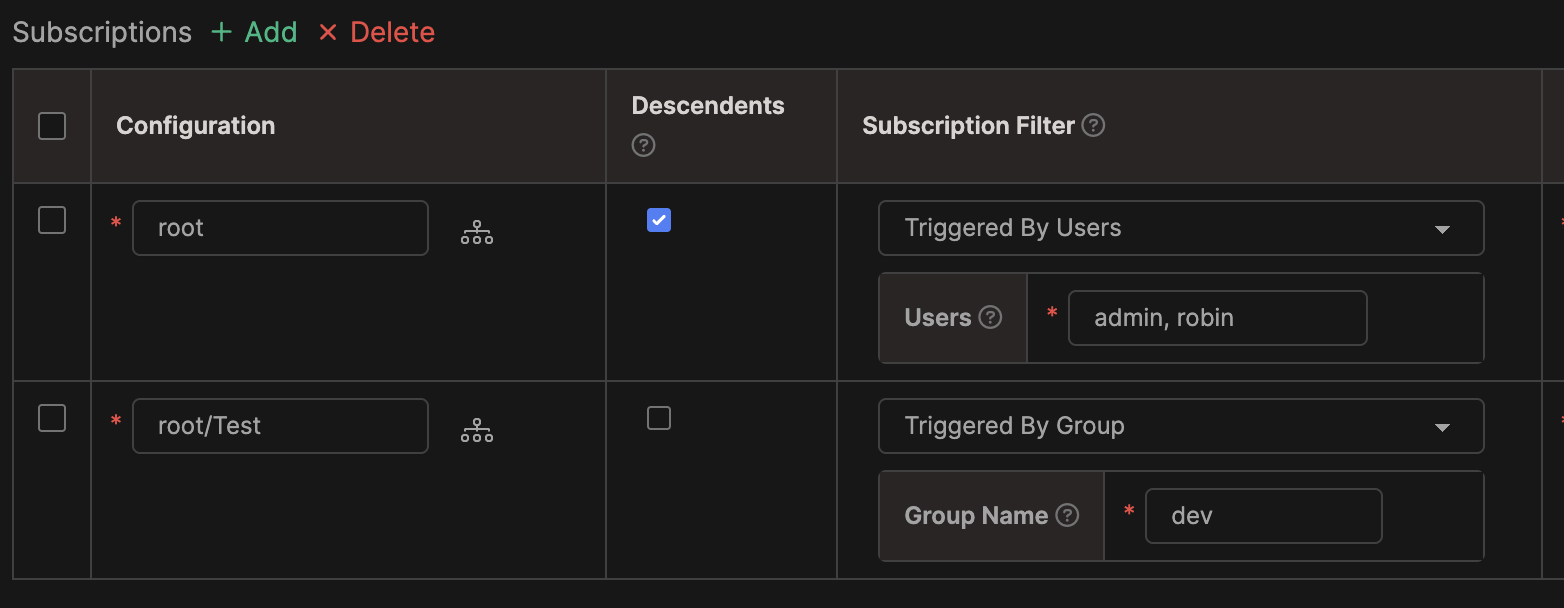Expand filter type options for root subscription

point(1441,228)
